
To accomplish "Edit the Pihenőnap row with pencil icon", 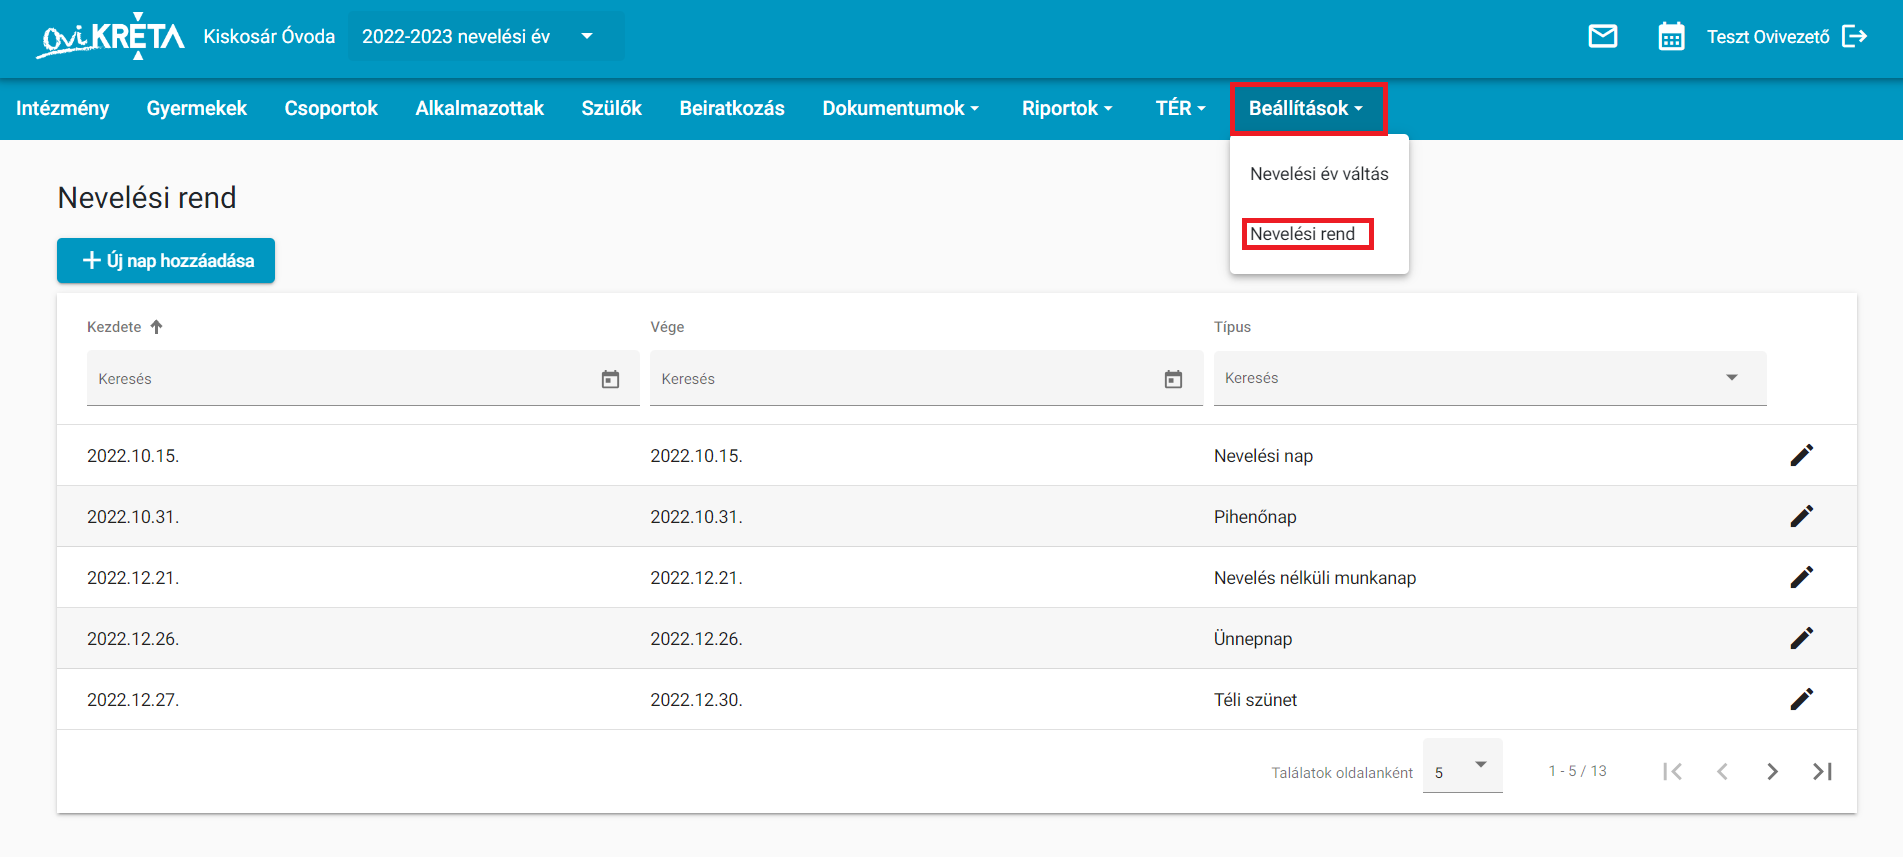I will pyautogui.click(x=1801, y=517).
